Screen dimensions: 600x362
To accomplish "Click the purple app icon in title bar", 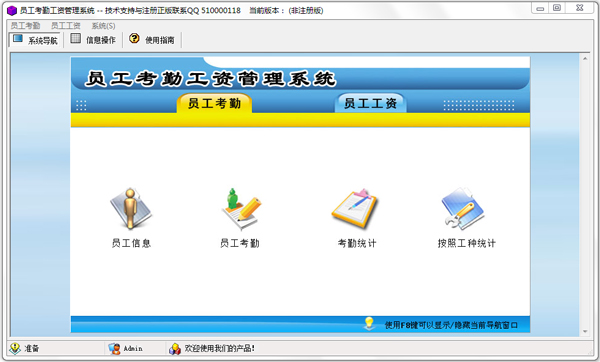I will (12, 10).
